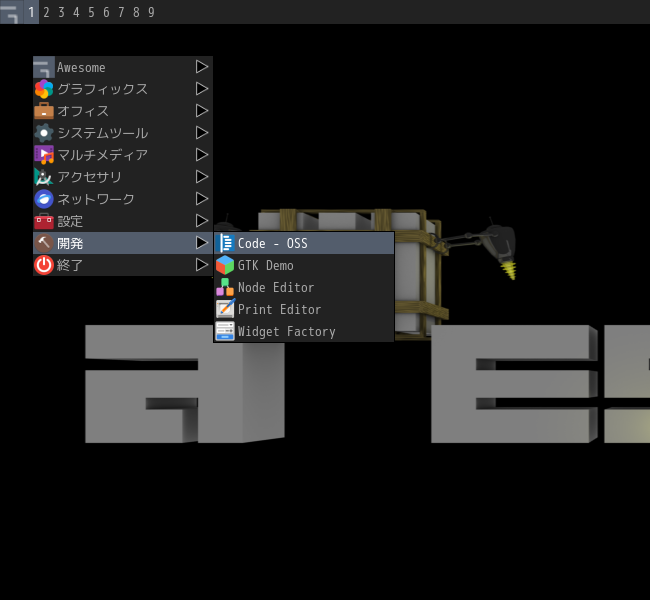Expand the オフィス submenu arrow
The height and width of the screenshot is (600, 650).
(x=202, y=111)
